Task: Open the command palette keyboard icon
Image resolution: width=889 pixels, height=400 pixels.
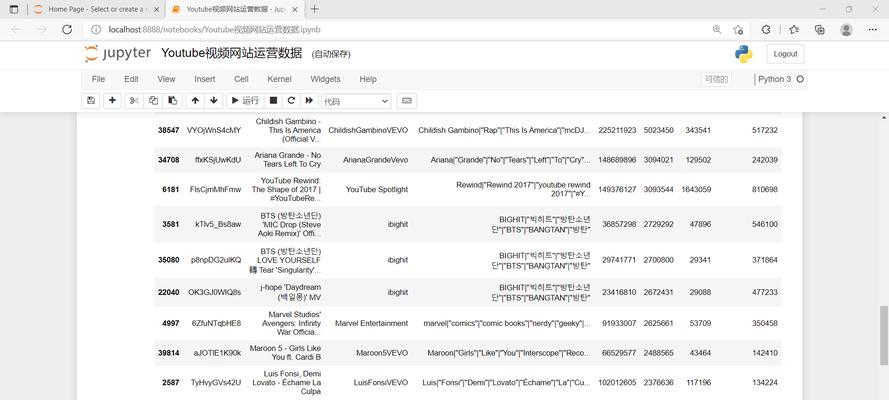Action: (407, 100)
